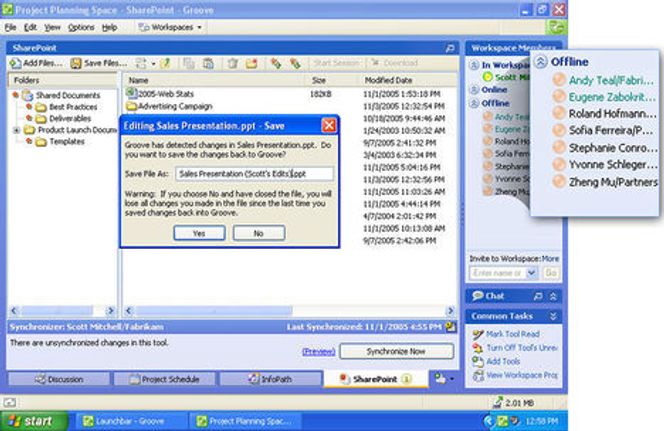Click No in the Save dialog
664x431 pixels.
[259, 233]
